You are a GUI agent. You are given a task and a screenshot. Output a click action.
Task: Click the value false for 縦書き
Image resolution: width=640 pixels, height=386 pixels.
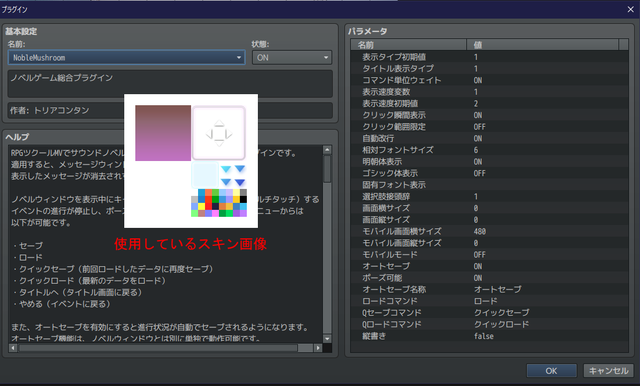tap(484, 336)
